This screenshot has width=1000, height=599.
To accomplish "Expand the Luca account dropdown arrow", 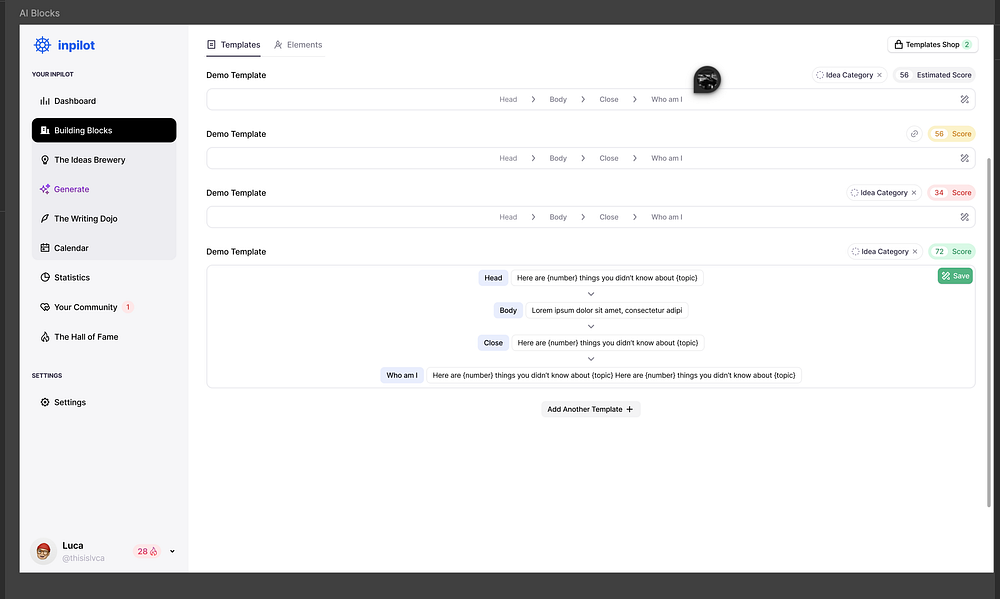I will (x=172, y=551).
